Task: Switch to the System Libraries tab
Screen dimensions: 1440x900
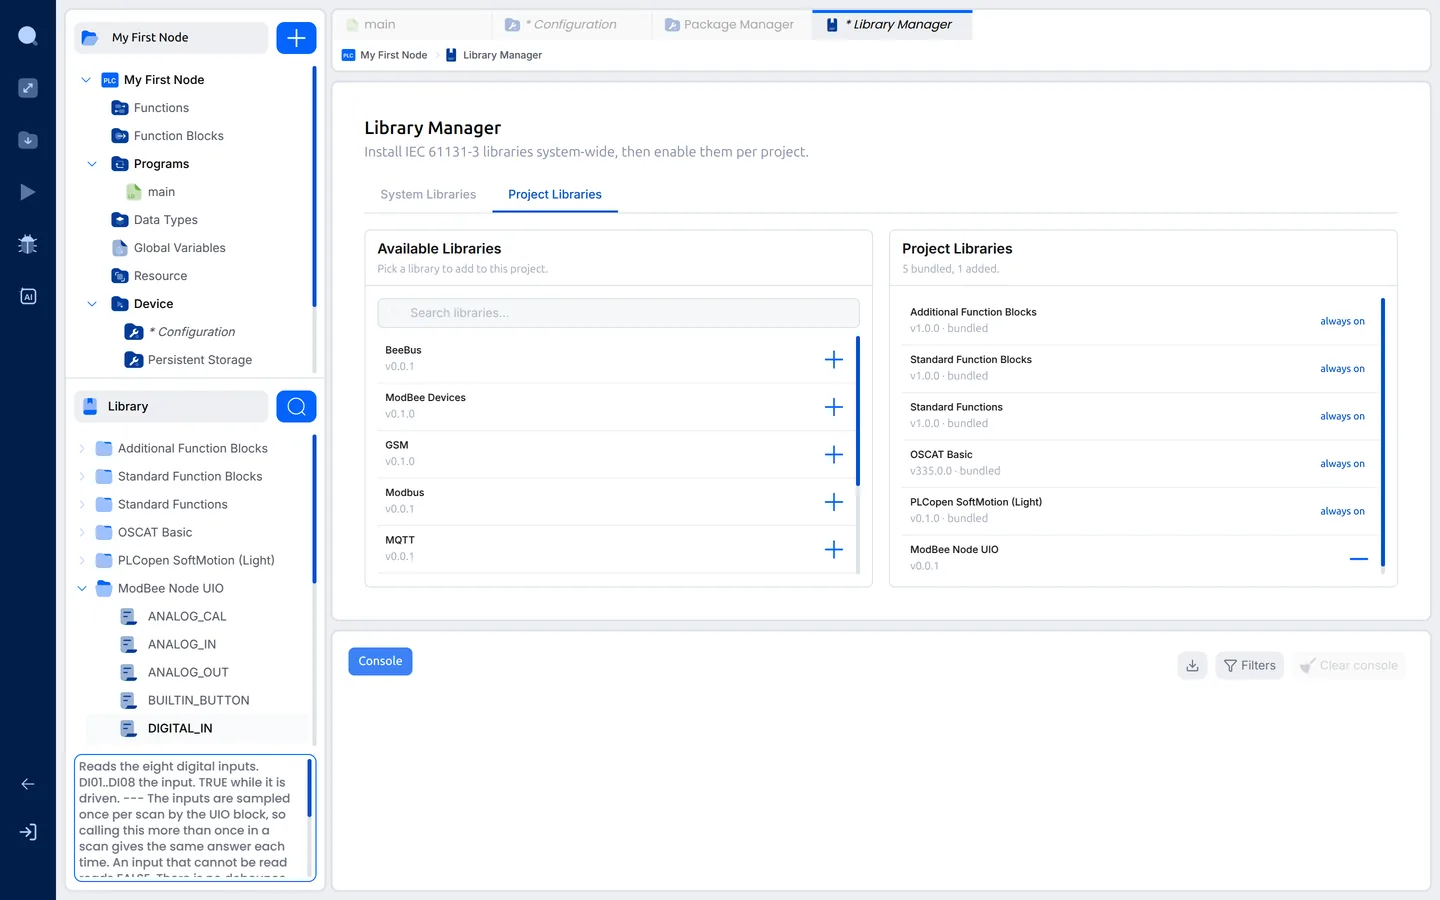Action: pos(428,194)
